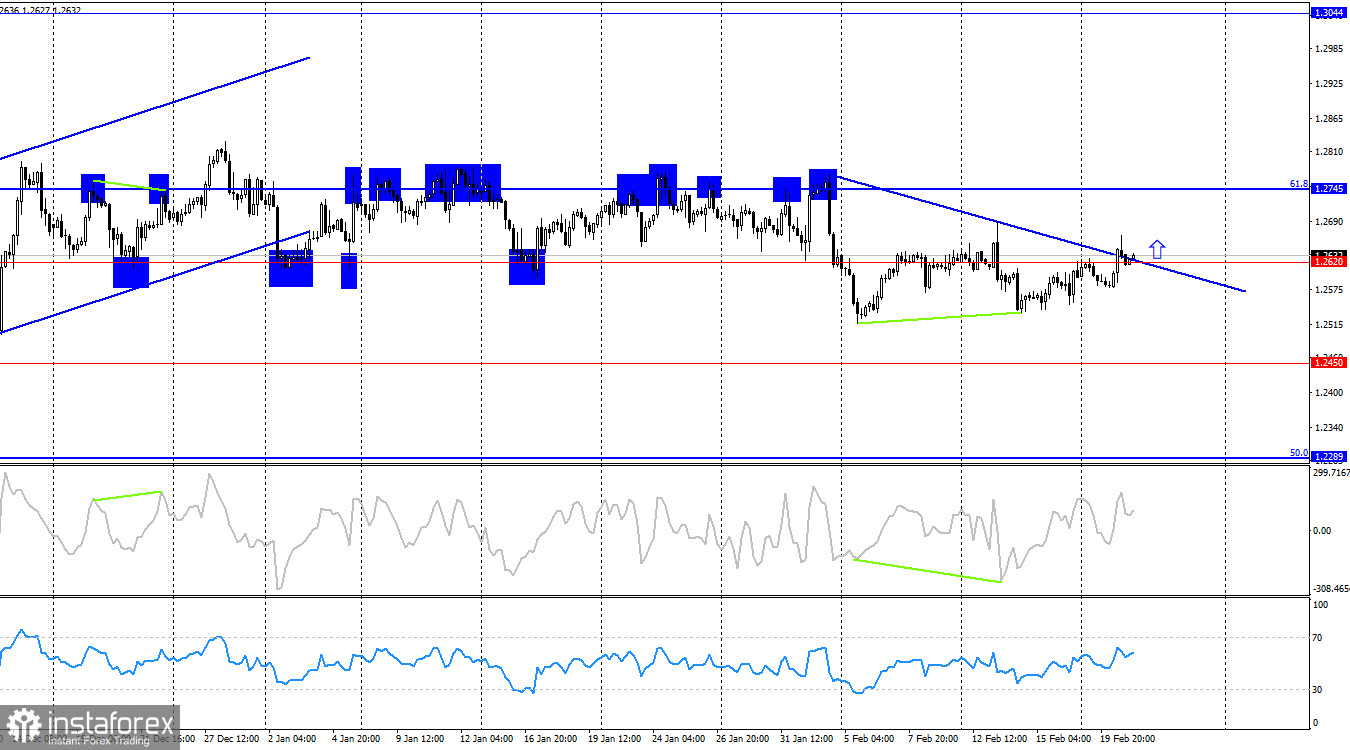This screenshot has width=1350, height=750.
Task: Select the red 1.2620 level label
Action: [1329, 262]
